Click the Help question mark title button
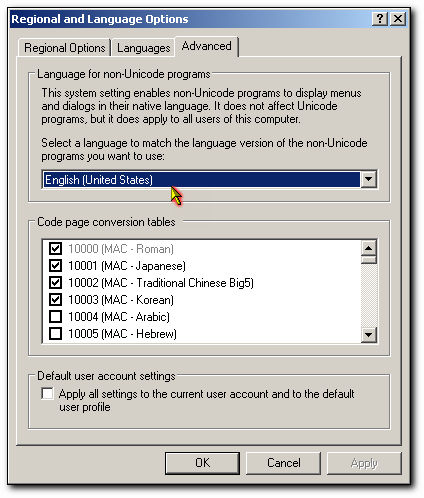This screenshot has width=424, height=498. coord(380,19)
